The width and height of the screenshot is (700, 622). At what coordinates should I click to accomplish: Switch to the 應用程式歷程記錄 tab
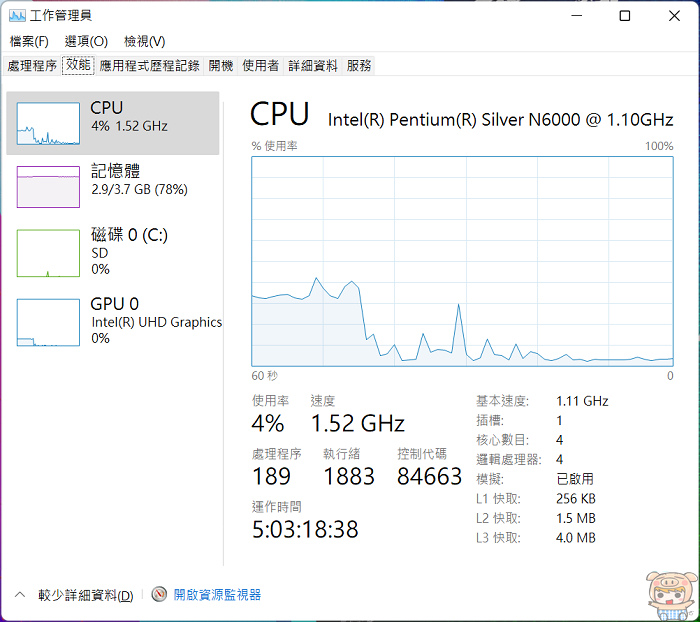(x=149, y=65)
